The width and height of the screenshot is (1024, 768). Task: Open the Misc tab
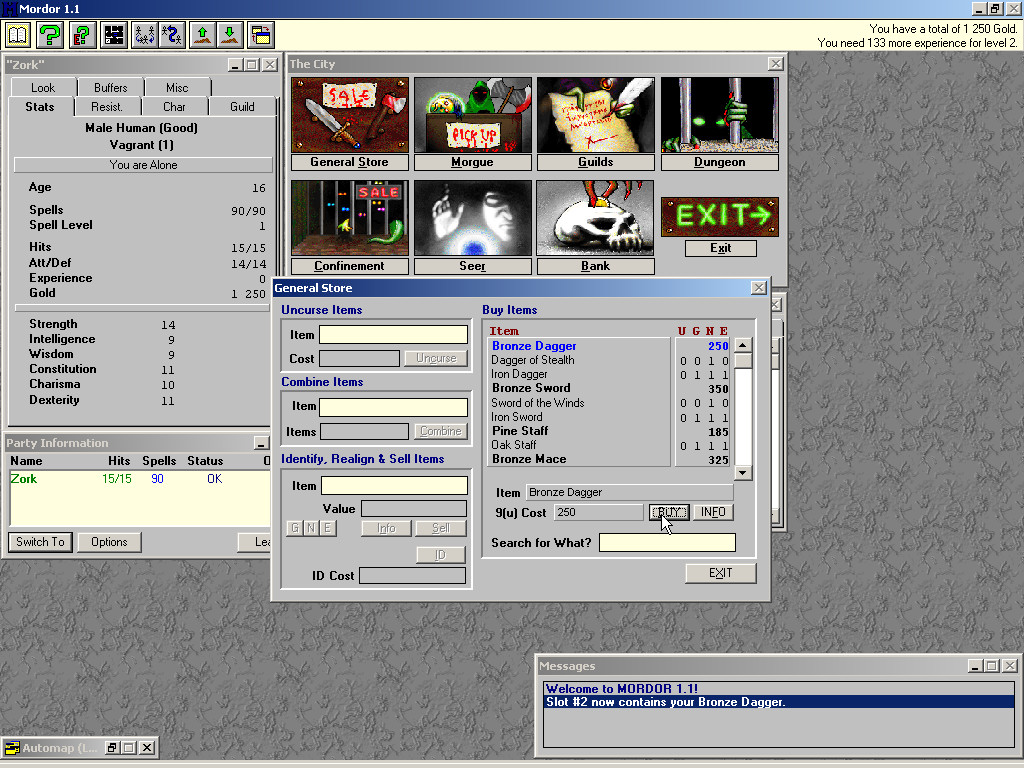[x=177, y=88]
